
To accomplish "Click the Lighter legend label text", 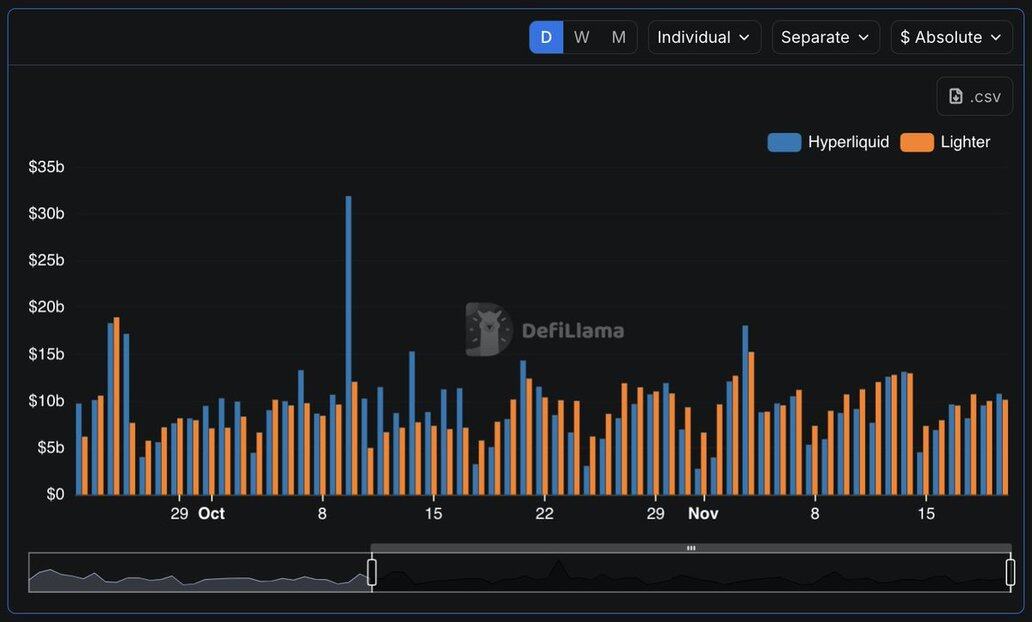I will coord(965,142).
